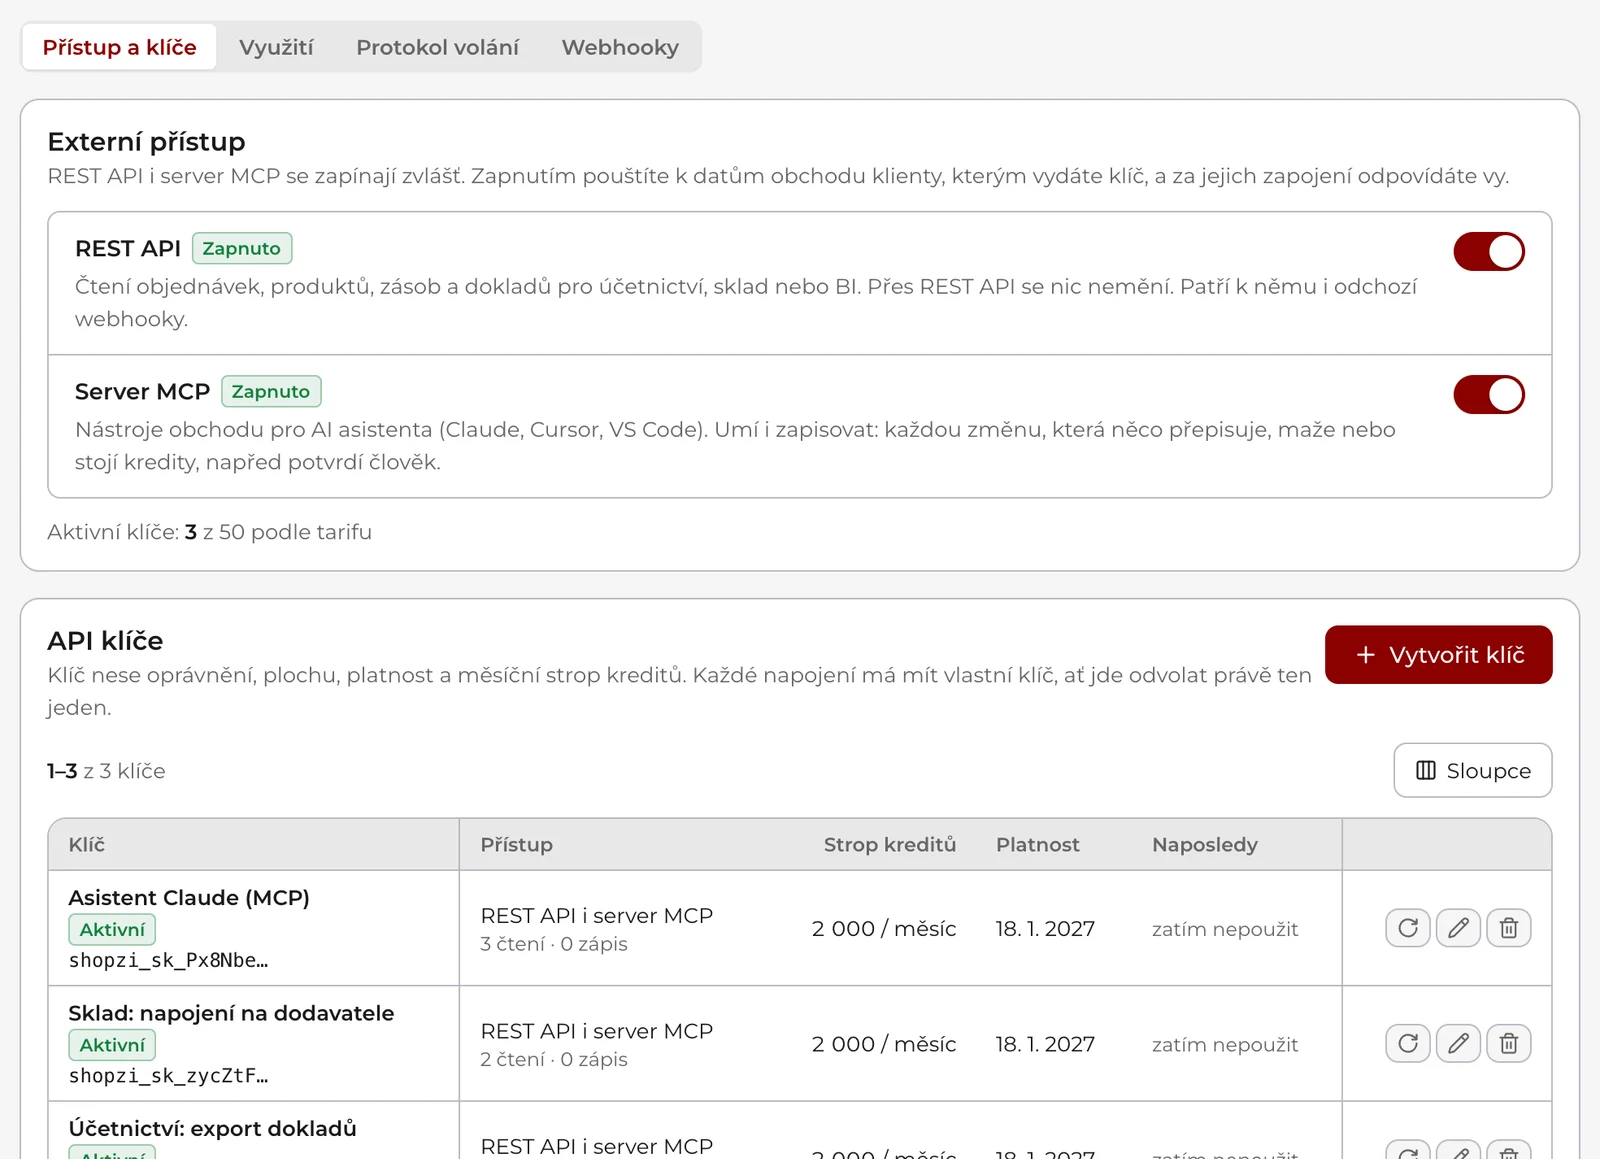
Task: Click the Zapnuto badge next to Server MCP
Action: point(271,391)
